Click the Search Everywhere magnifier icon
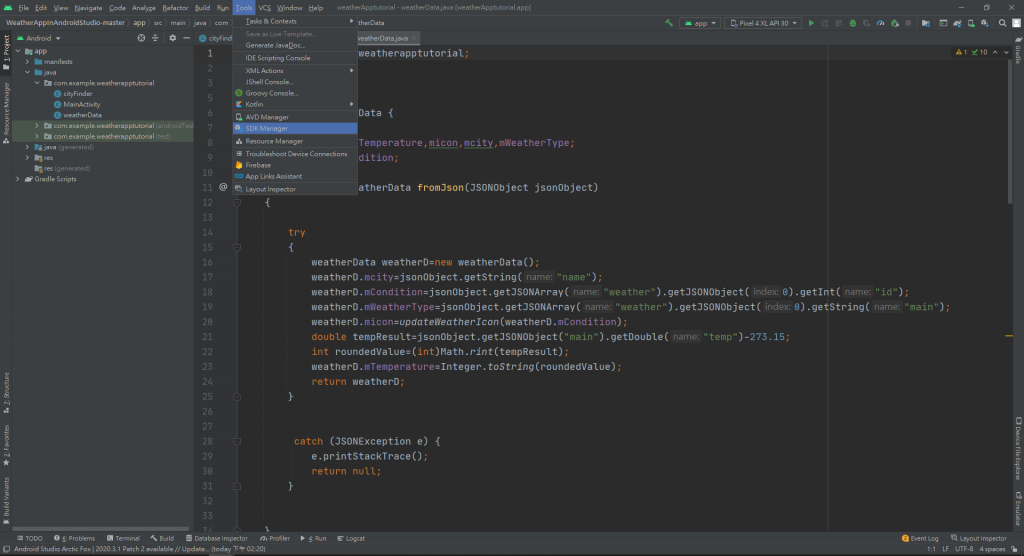This screenshot has width=1024, height=556. click(x=1002, y=23)
